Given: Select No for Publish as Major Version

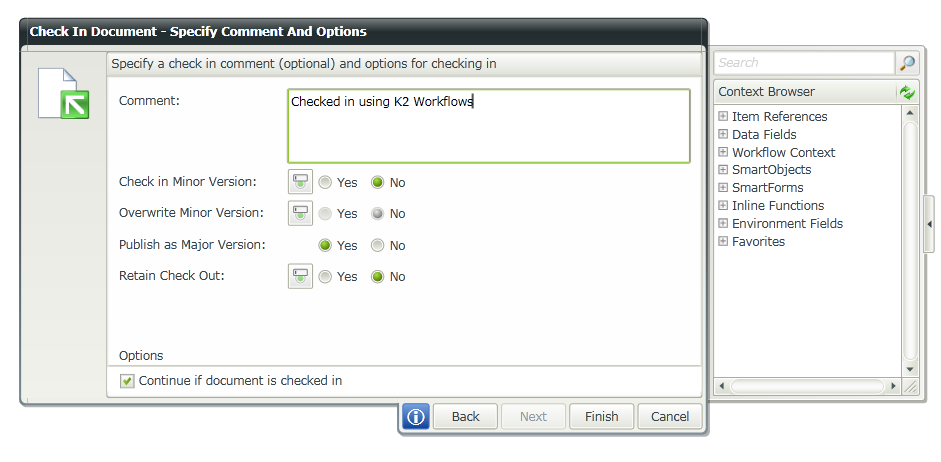Looking at the screenshot, I should click(378, 245).
